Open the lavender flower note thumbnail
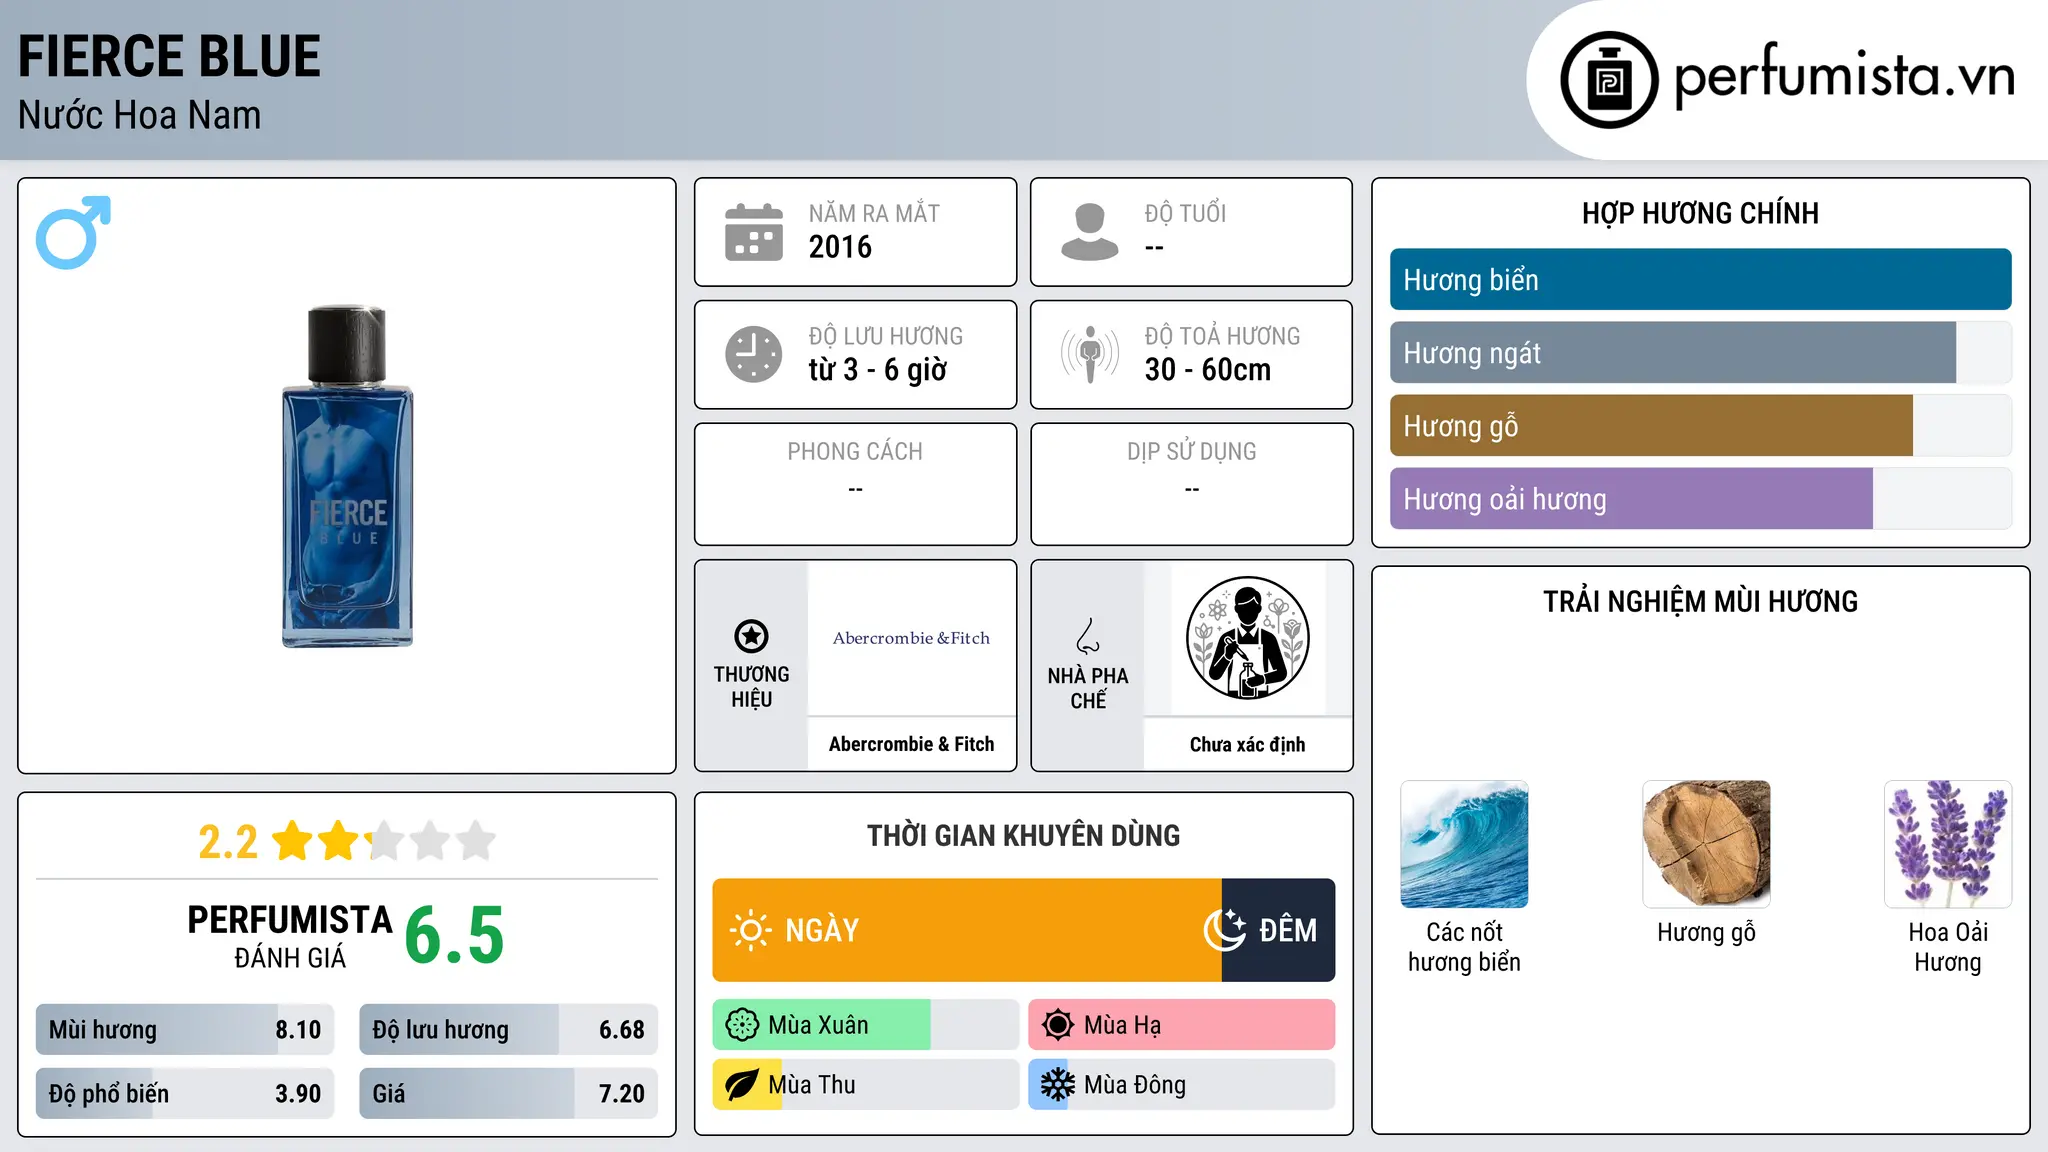2048x1152 pixels. [x=1948, y=845]
